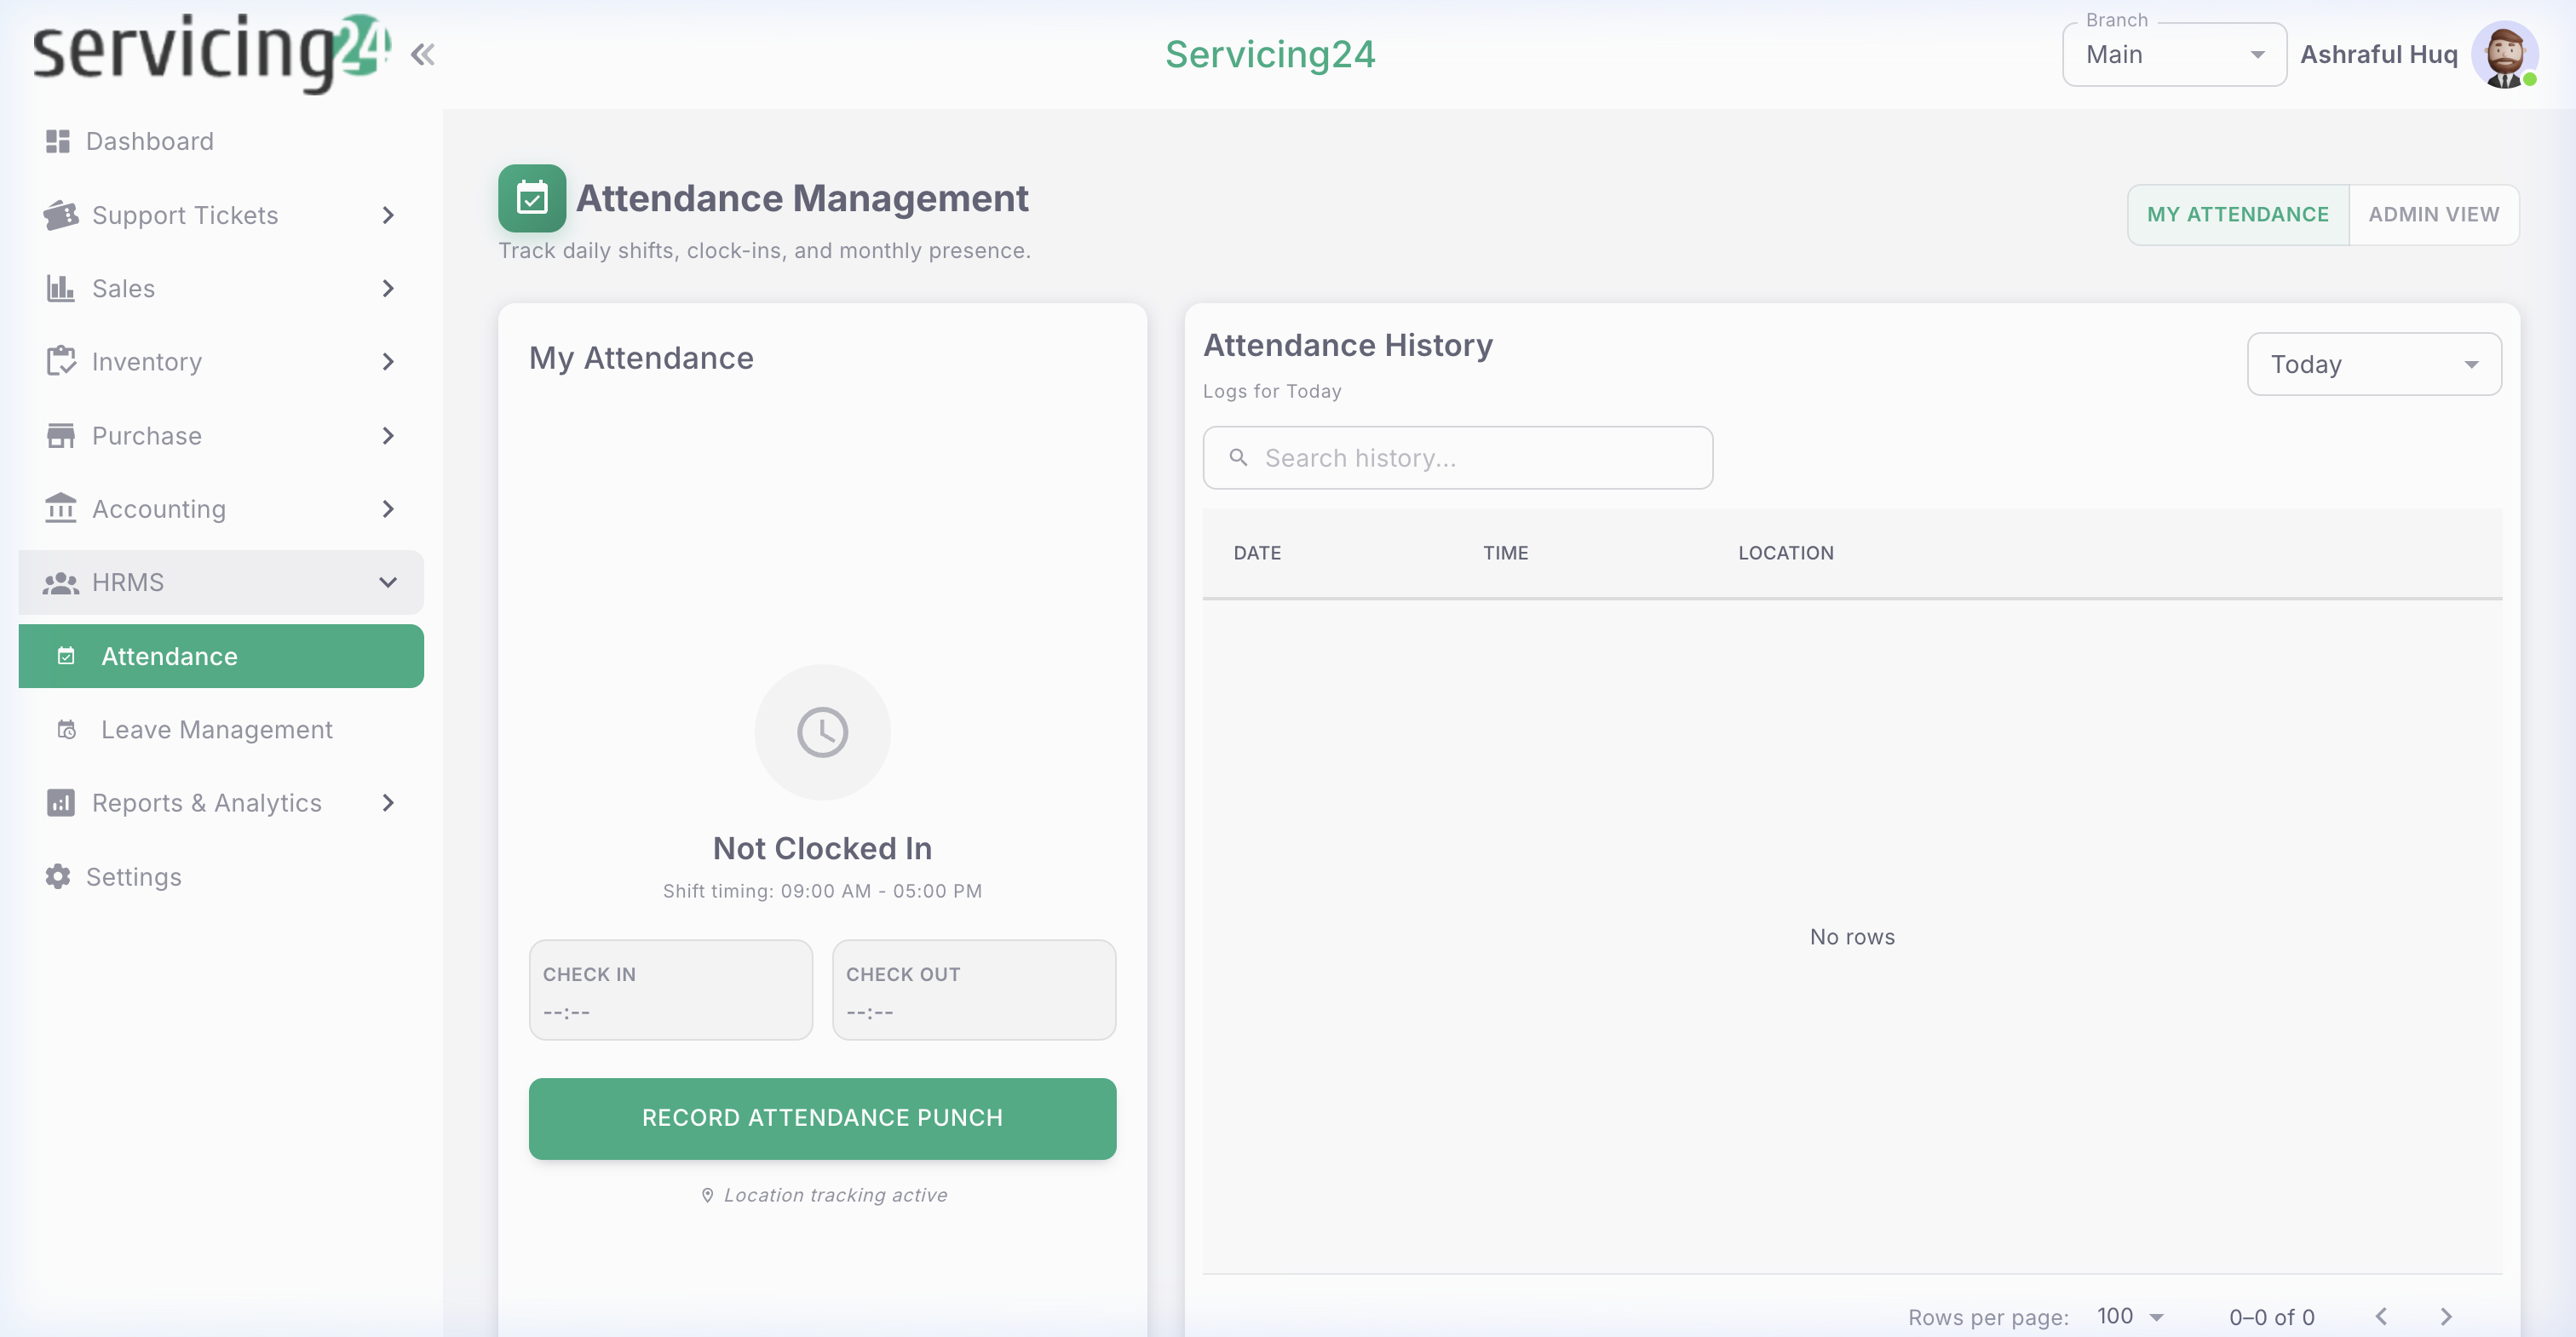Viewport: 2576px width, 1337px height.
Task: Open Dashboard from sidebar
Action: pyautogui.click(x=221, y=141)
